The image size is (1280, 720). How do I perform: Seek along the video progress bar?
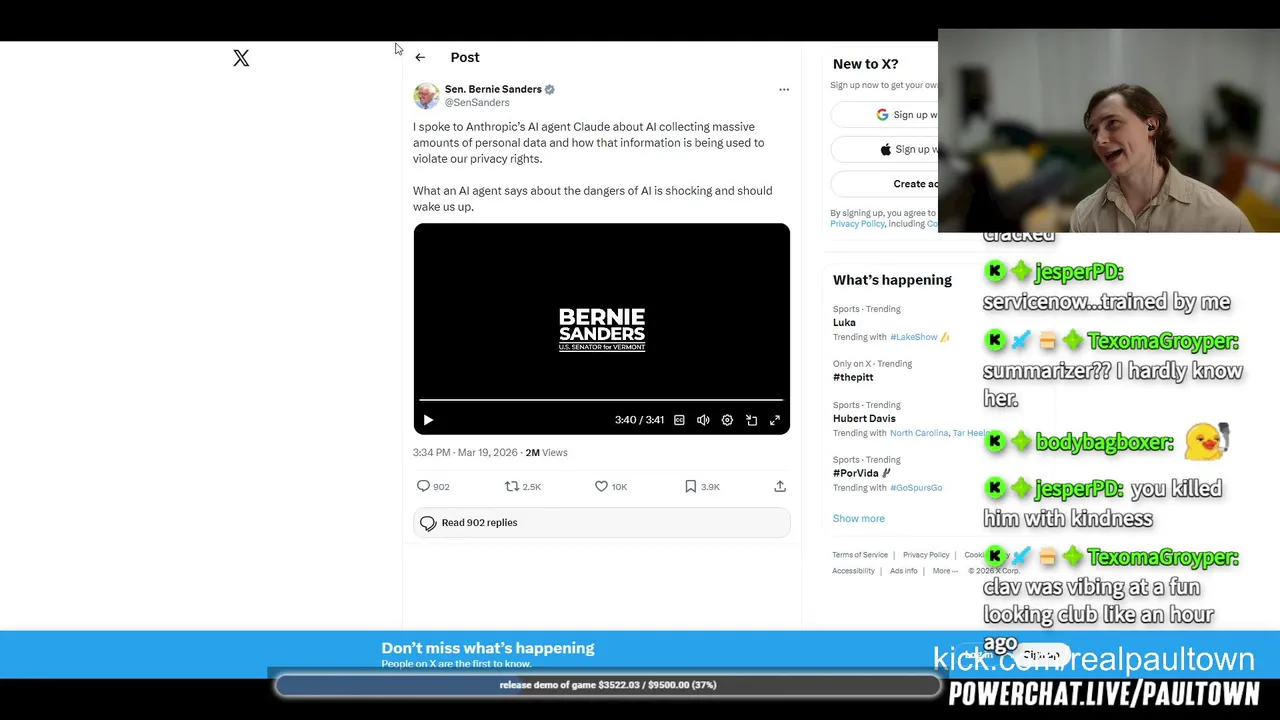[601, 399]
